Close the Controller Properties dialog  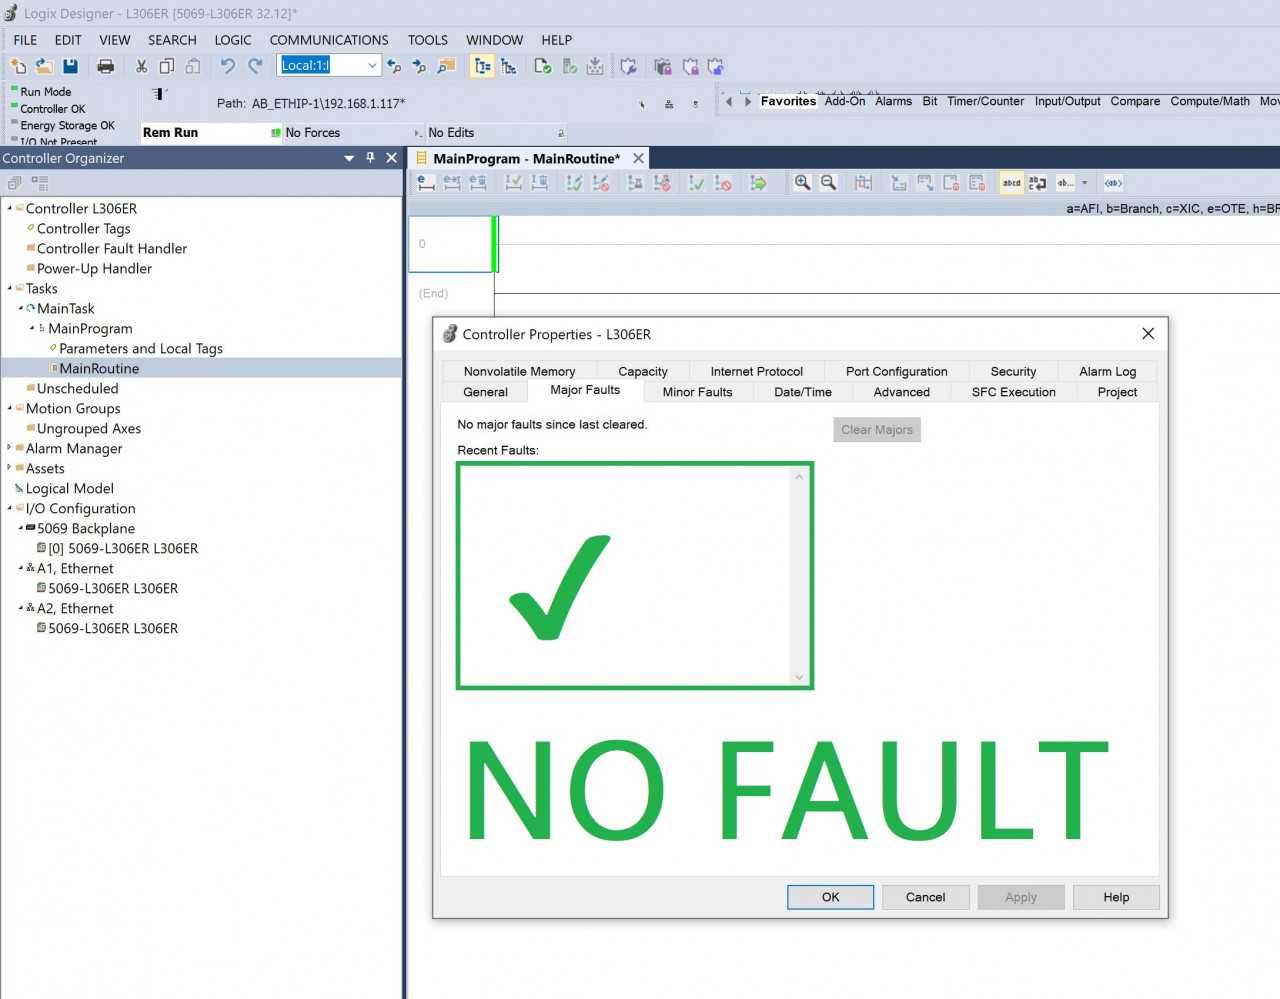click(x=1148, y=334)
